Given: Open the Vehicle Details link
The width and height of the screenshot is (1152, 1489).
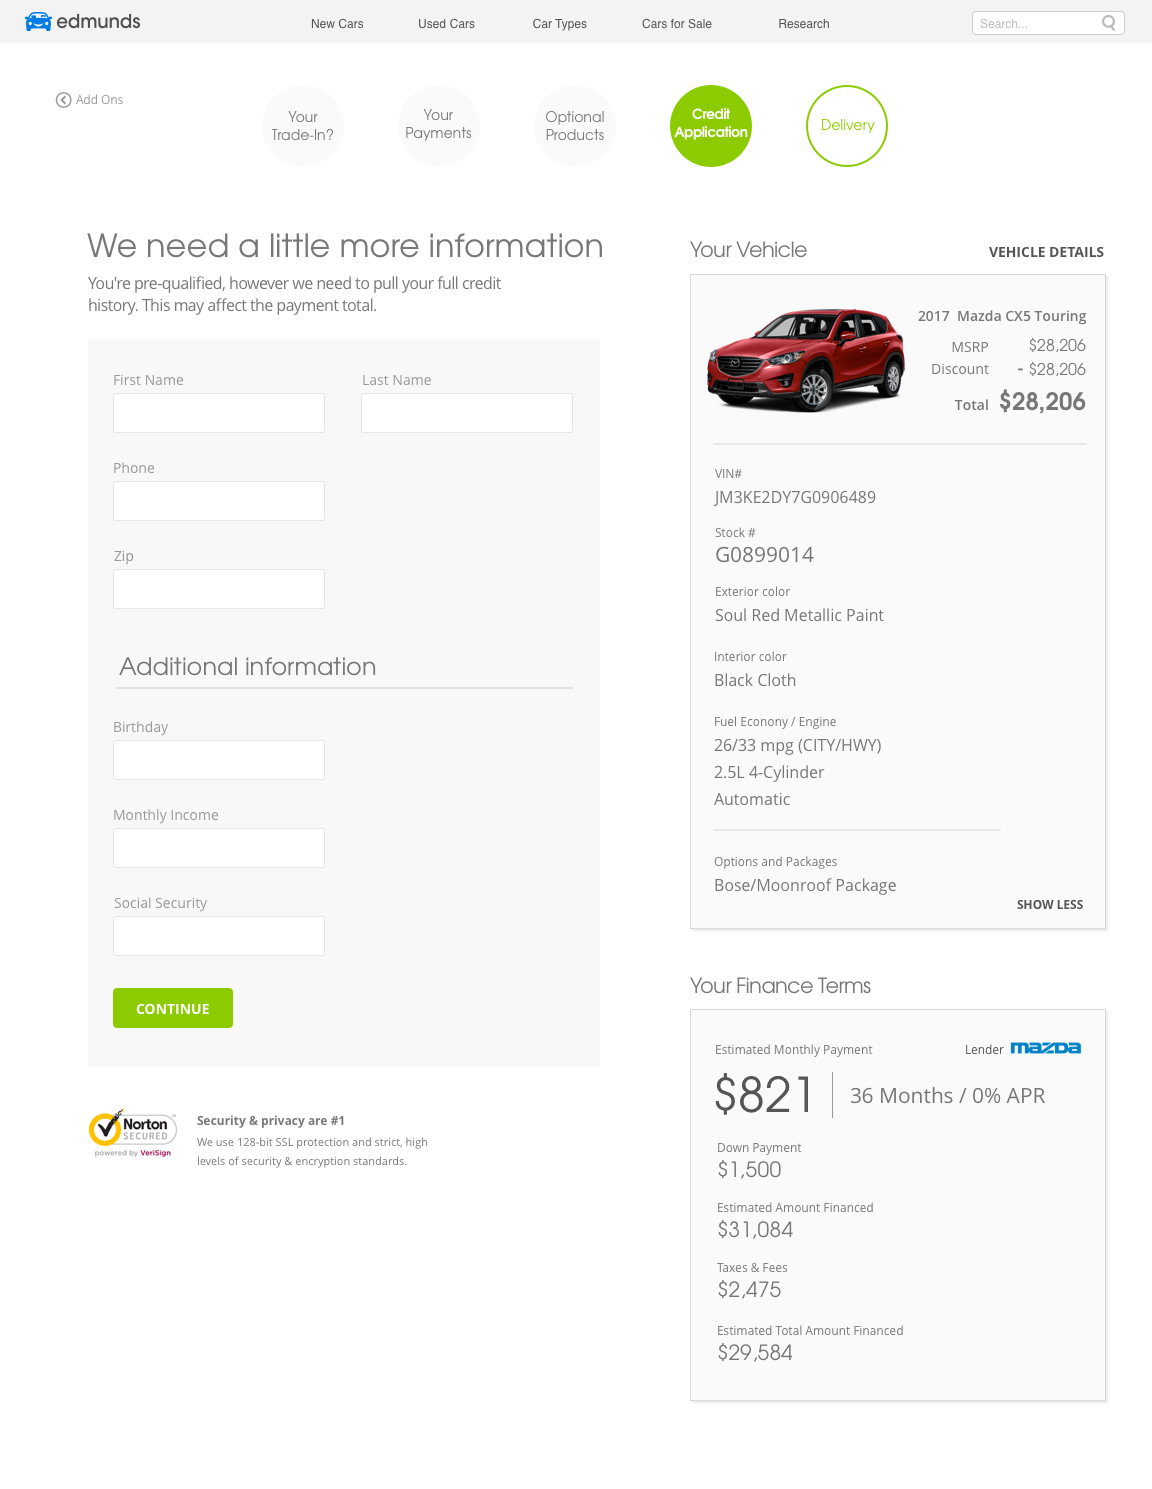Looking at the screenshot, I should pyautogui.click(x=1046, y=252).
